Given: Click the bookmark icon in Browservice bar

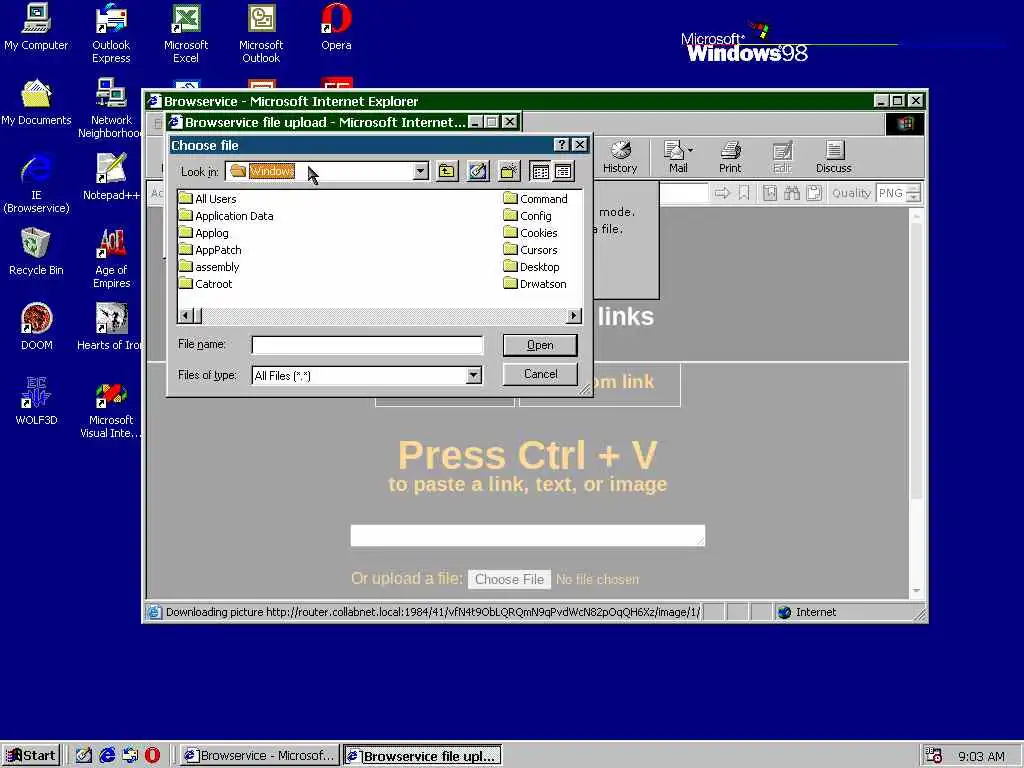Looking at the screenshot, I should click(744, 193).
